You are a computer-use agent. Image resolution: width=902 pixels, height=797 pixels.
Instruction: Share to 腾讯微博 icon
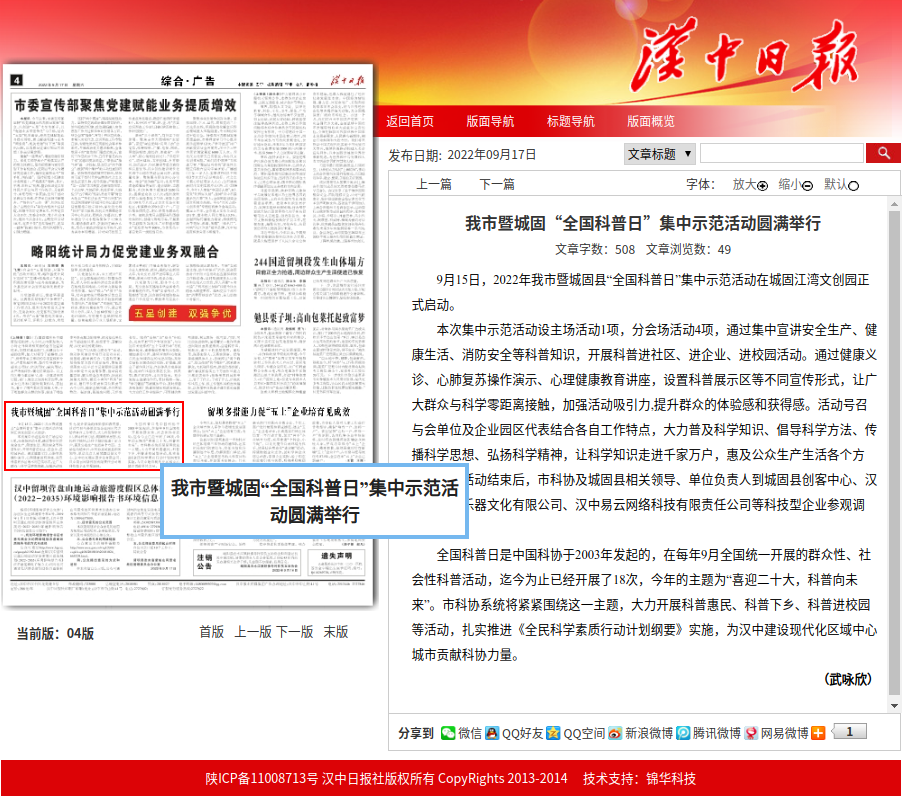coord(683,733)
